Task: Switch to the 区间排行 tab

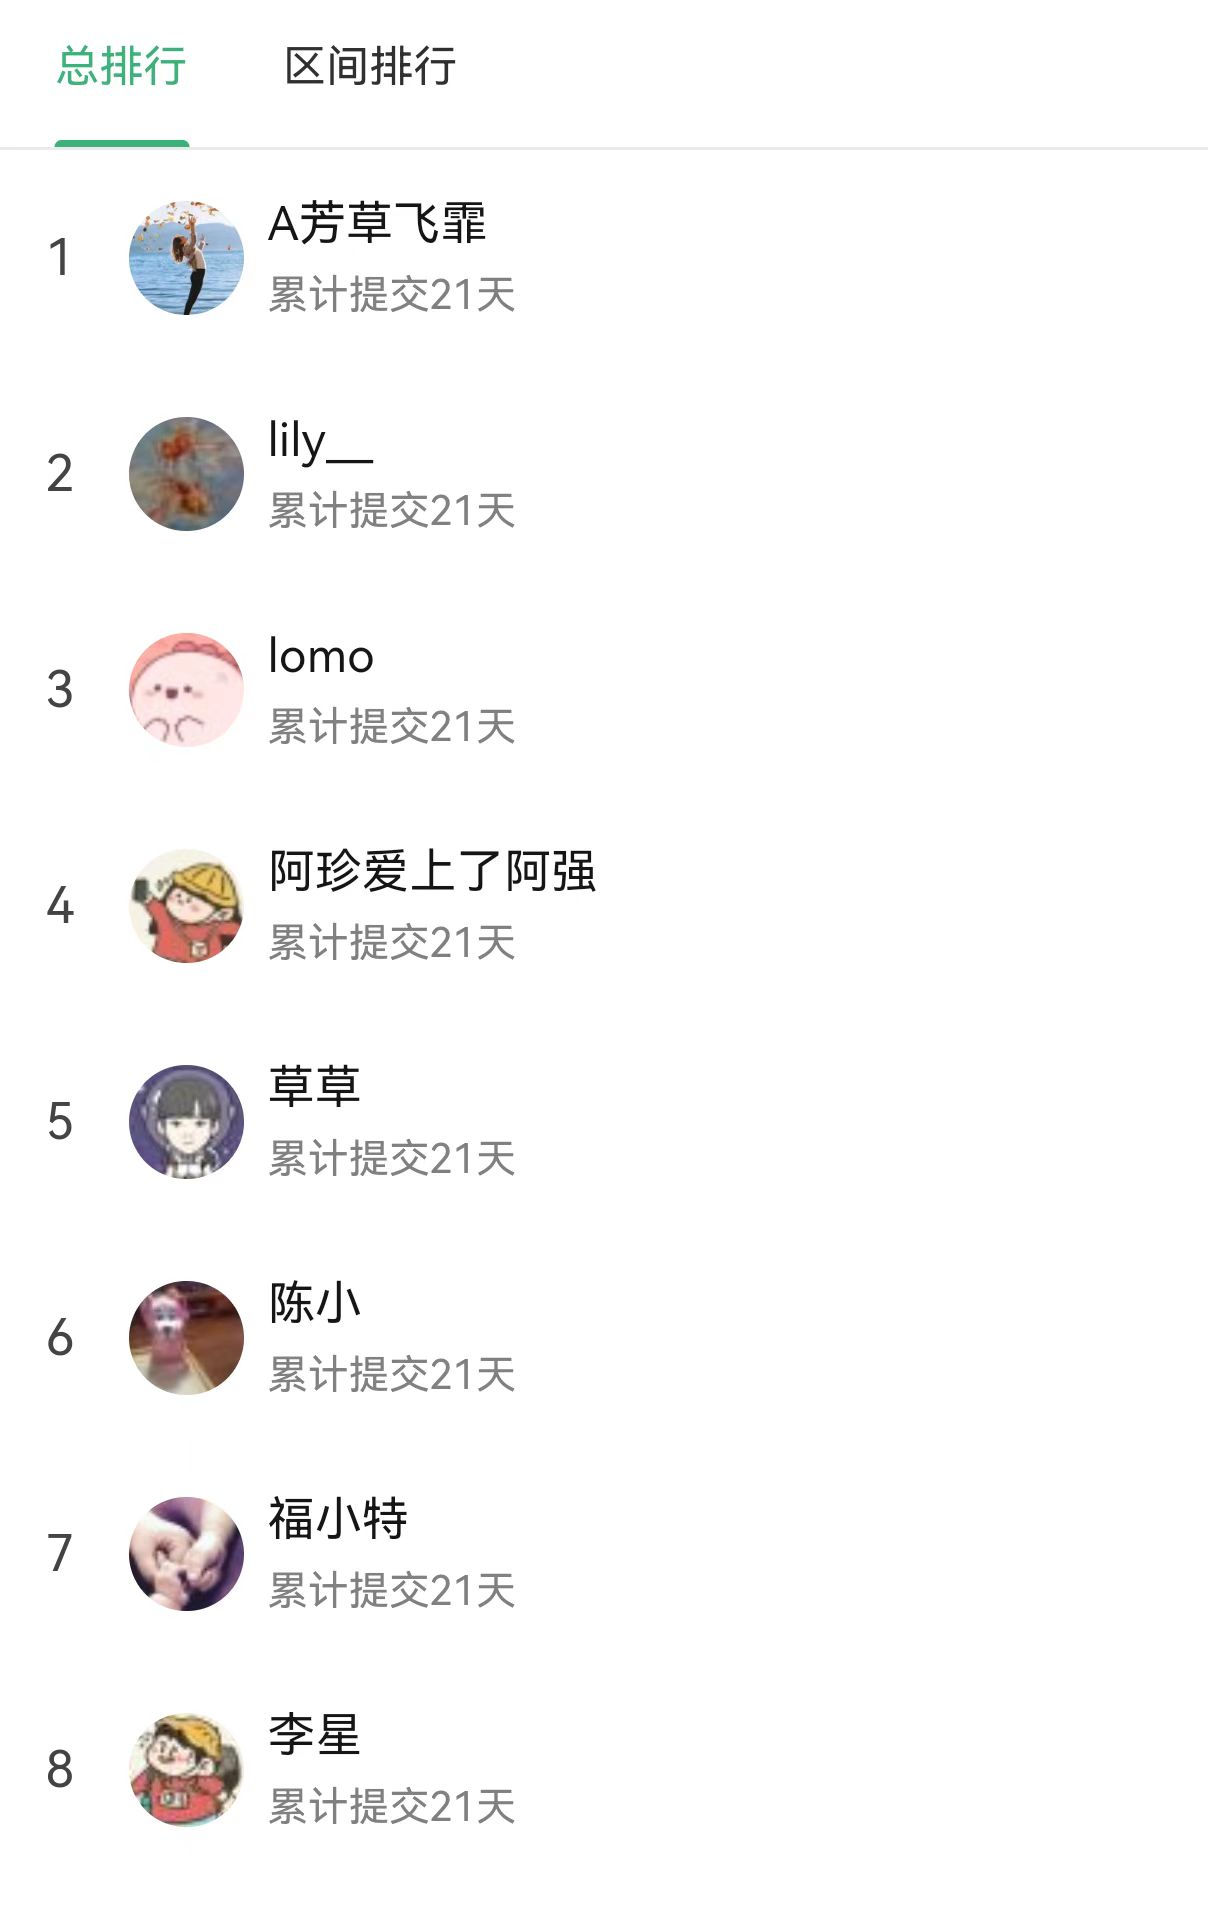Action: coord(370,67)
